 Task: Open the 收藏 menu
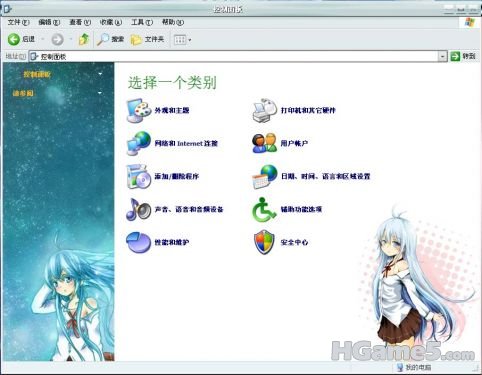click(111, 22)
